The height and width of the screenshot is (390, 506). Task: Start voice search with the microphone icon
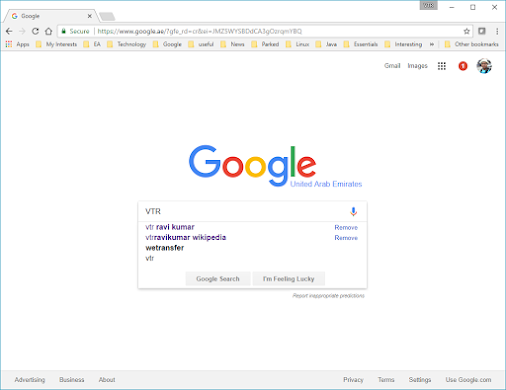353,211
